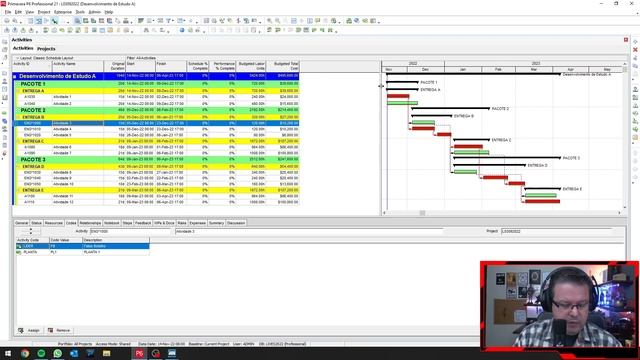Viewport: 640px width, 360px height.
Task: Click the Zoom In magnifier icon
Action: 269,21
